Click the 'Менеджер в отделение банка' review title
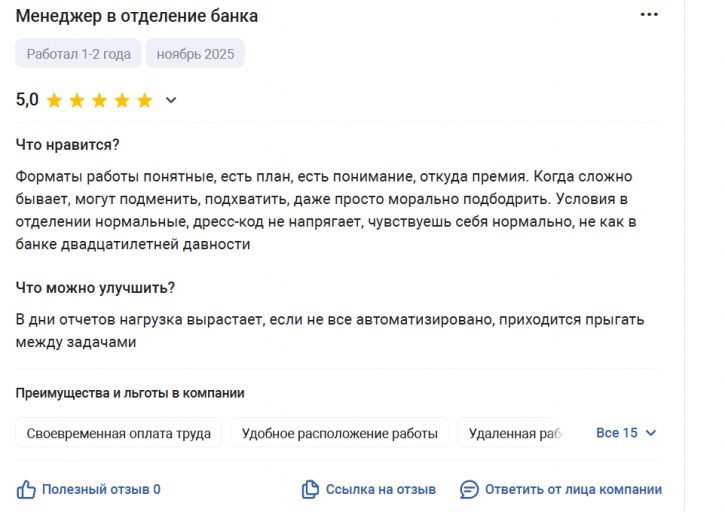 point(137,16)
